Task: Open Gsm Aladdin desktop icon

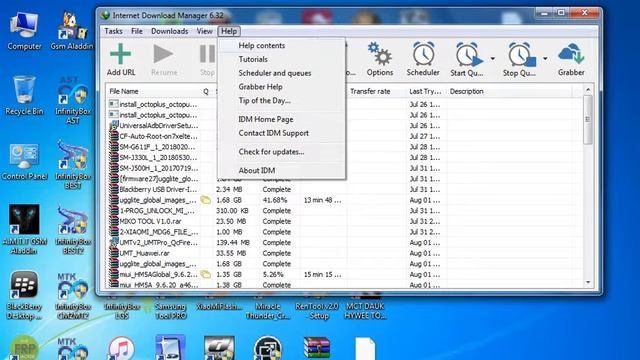Action: click(x=72, y=31)
